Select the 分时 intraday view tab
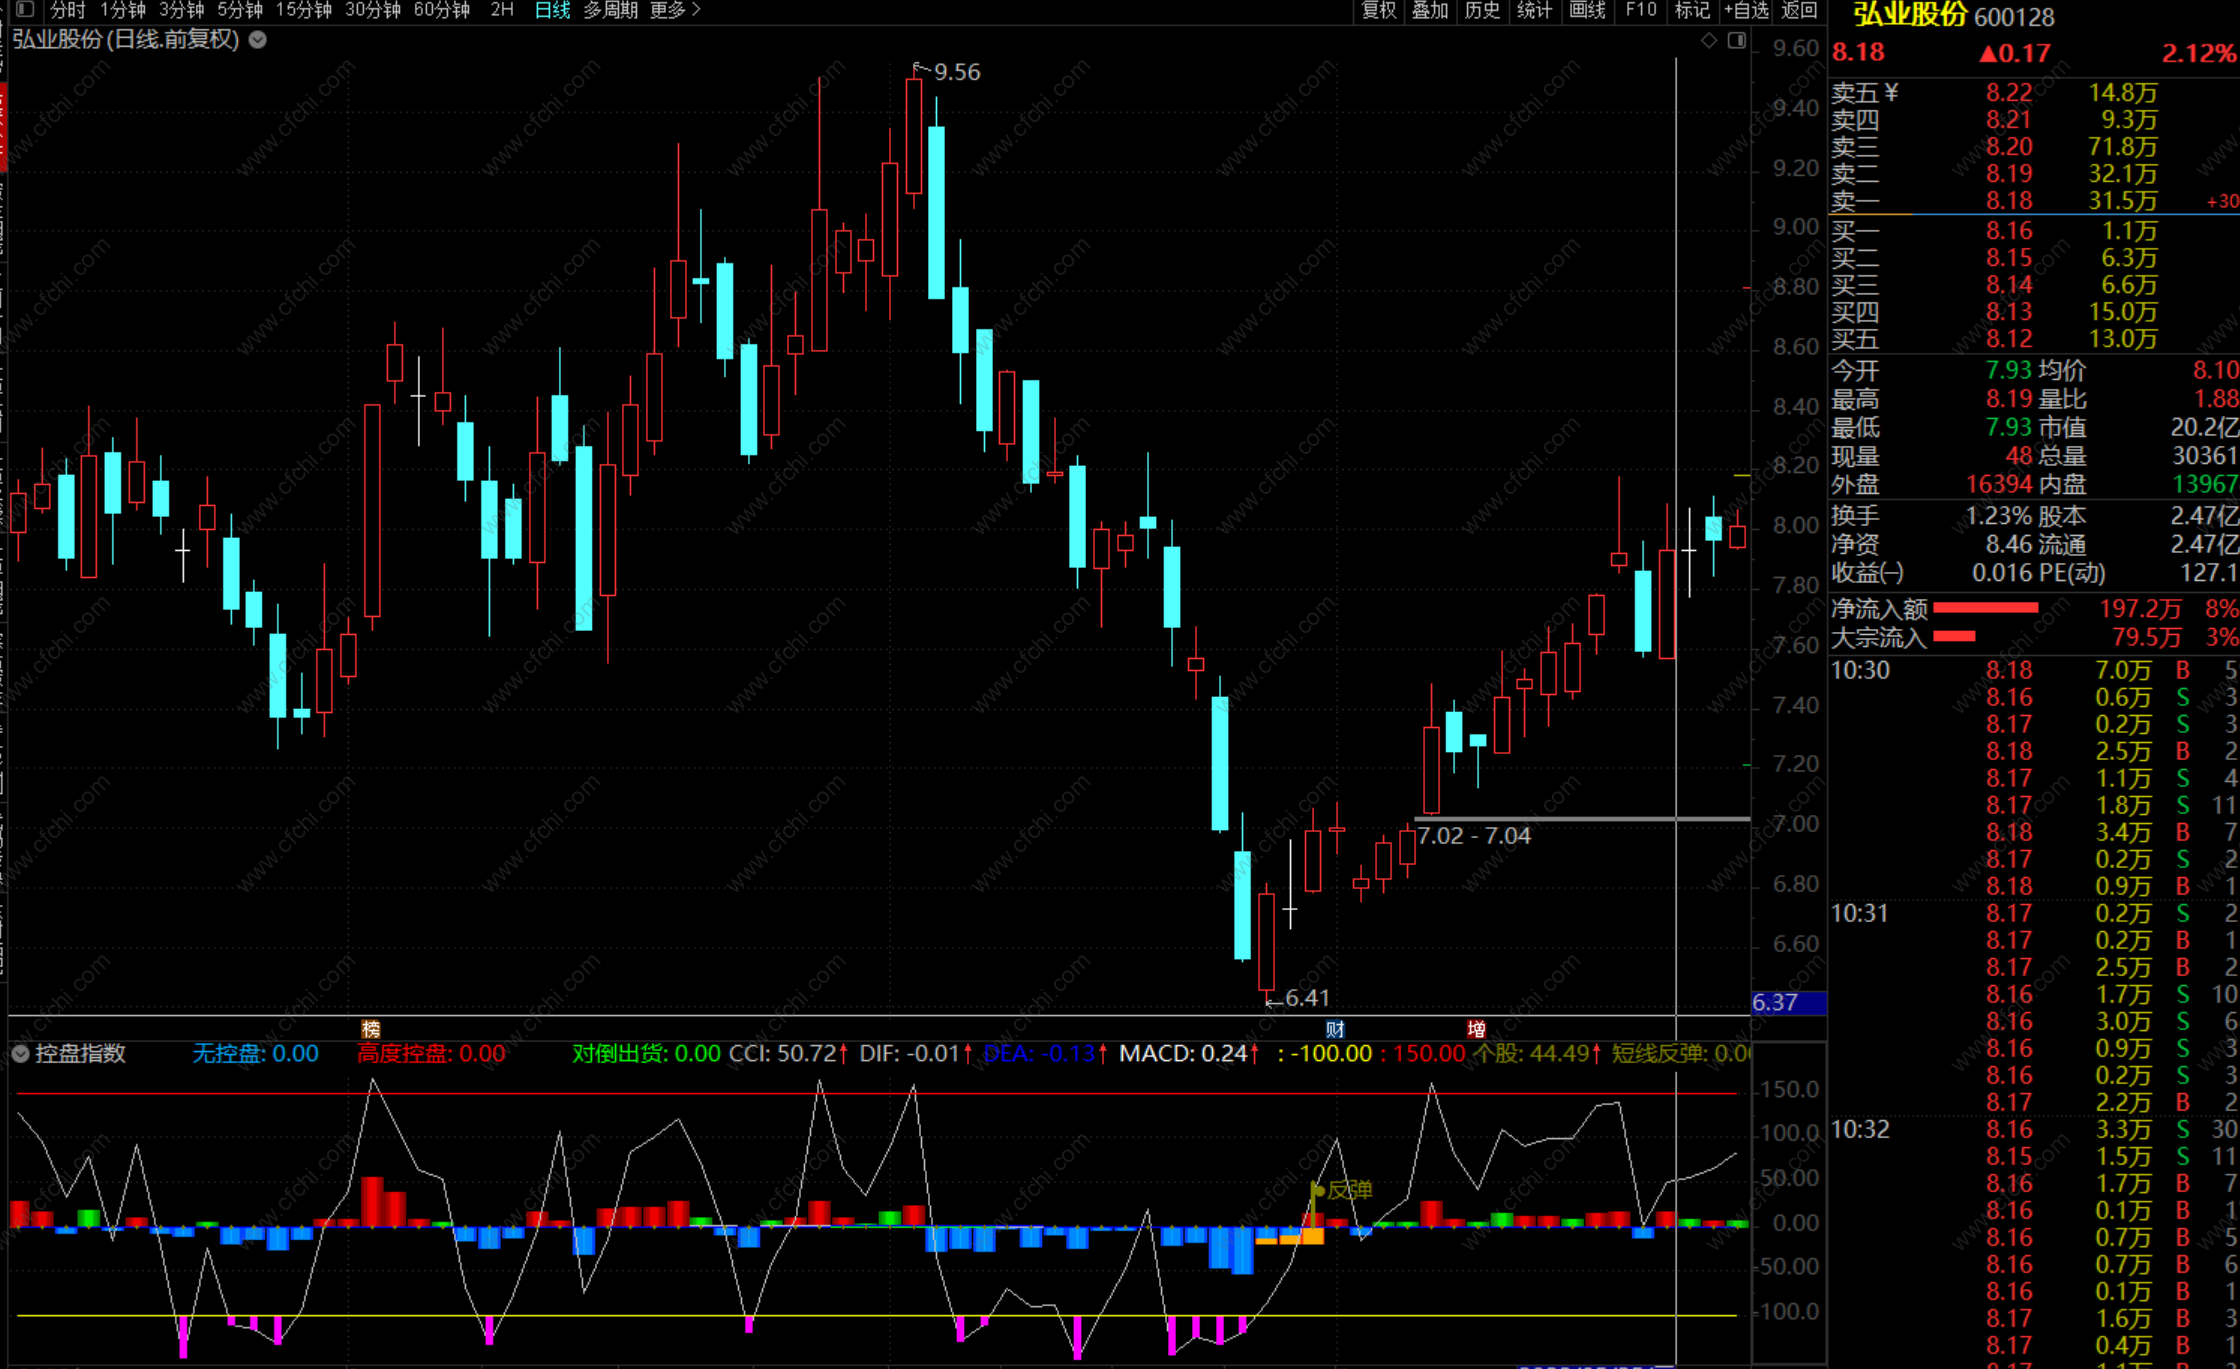Image resolution: width=2240 pixels, height=1369 pixels. pos(67,10)
